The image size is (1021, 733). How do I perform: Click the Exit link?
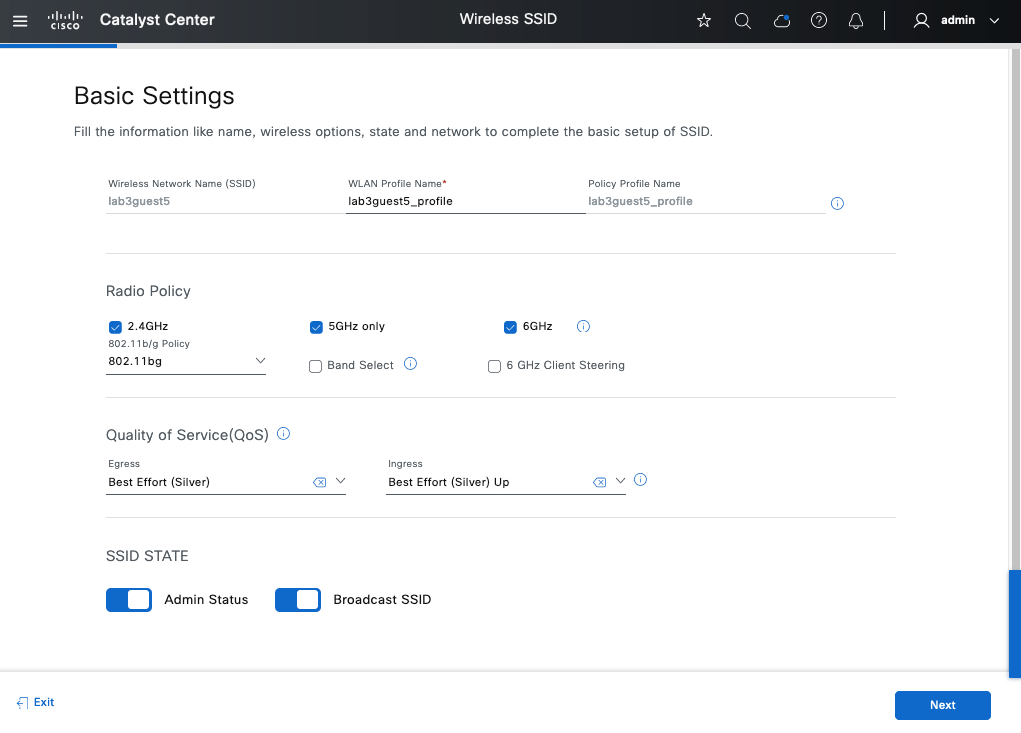(36, 703)
